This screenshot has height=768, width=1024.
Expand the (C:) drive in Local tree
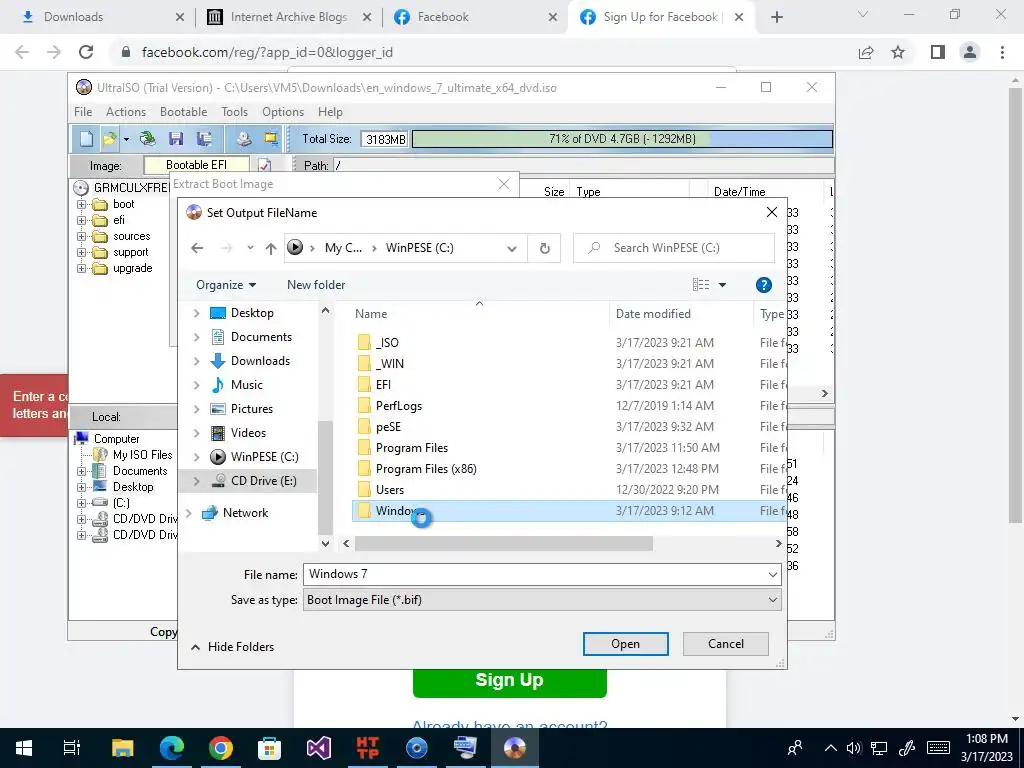click(82, 503)
